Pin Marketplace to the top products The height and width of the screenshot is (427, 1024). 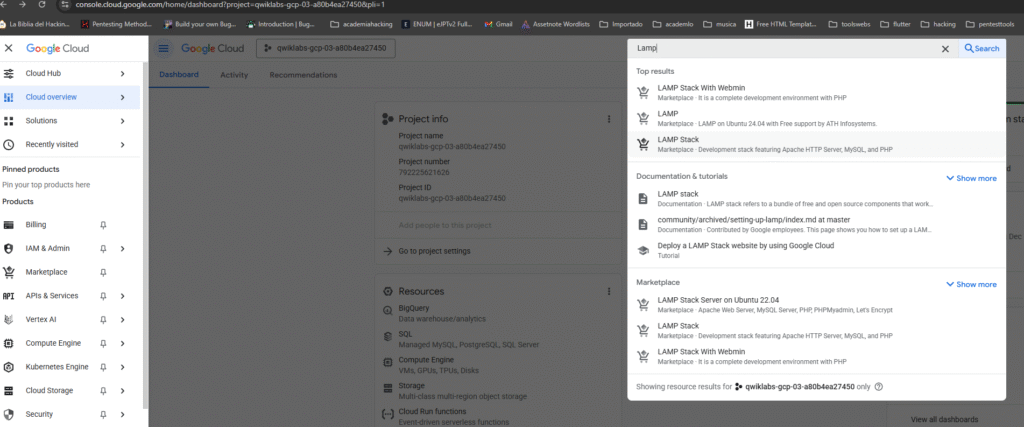click(104, 272)
